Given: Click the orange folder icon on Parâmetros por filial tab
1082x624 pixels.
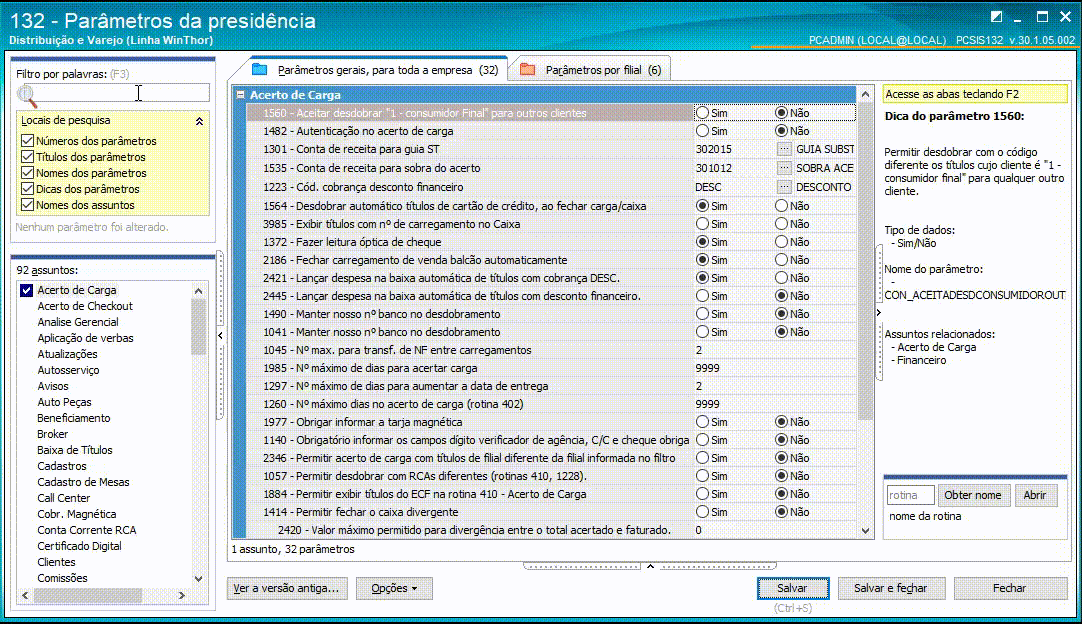Looking at the screenshot, I should point(527,69).
